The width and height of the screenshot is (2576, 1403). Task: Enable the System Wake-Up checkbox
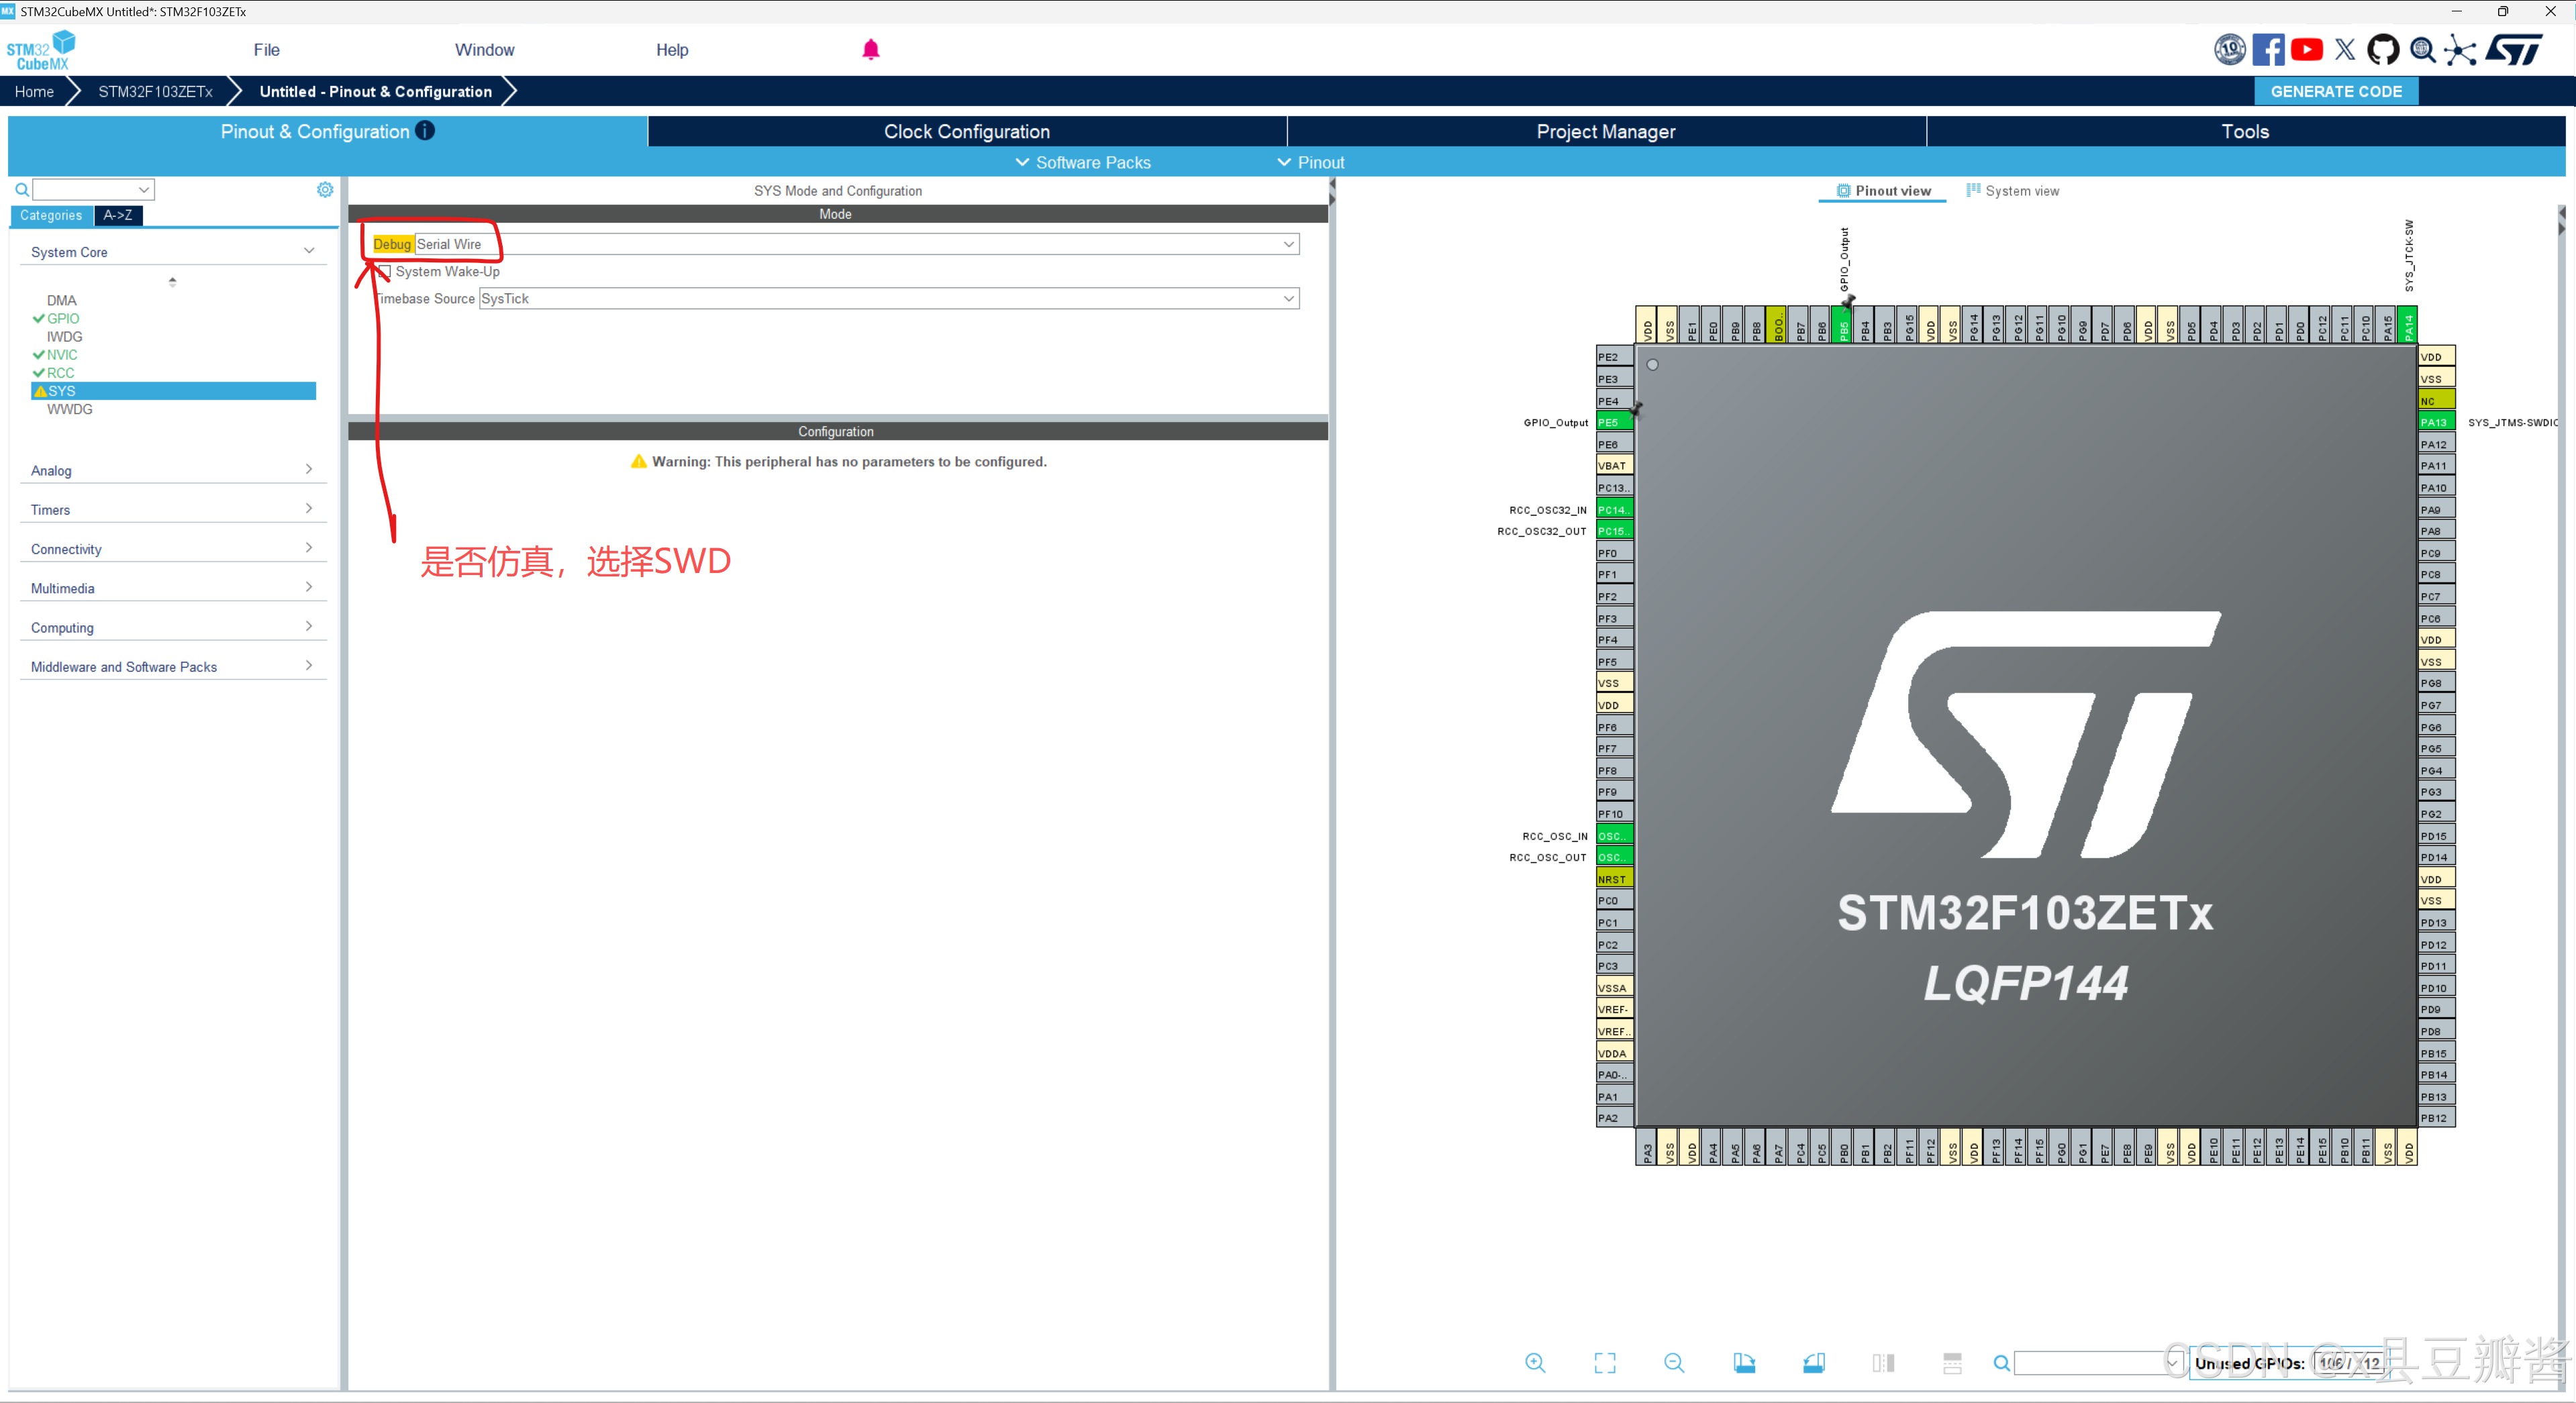coord(385,272)
